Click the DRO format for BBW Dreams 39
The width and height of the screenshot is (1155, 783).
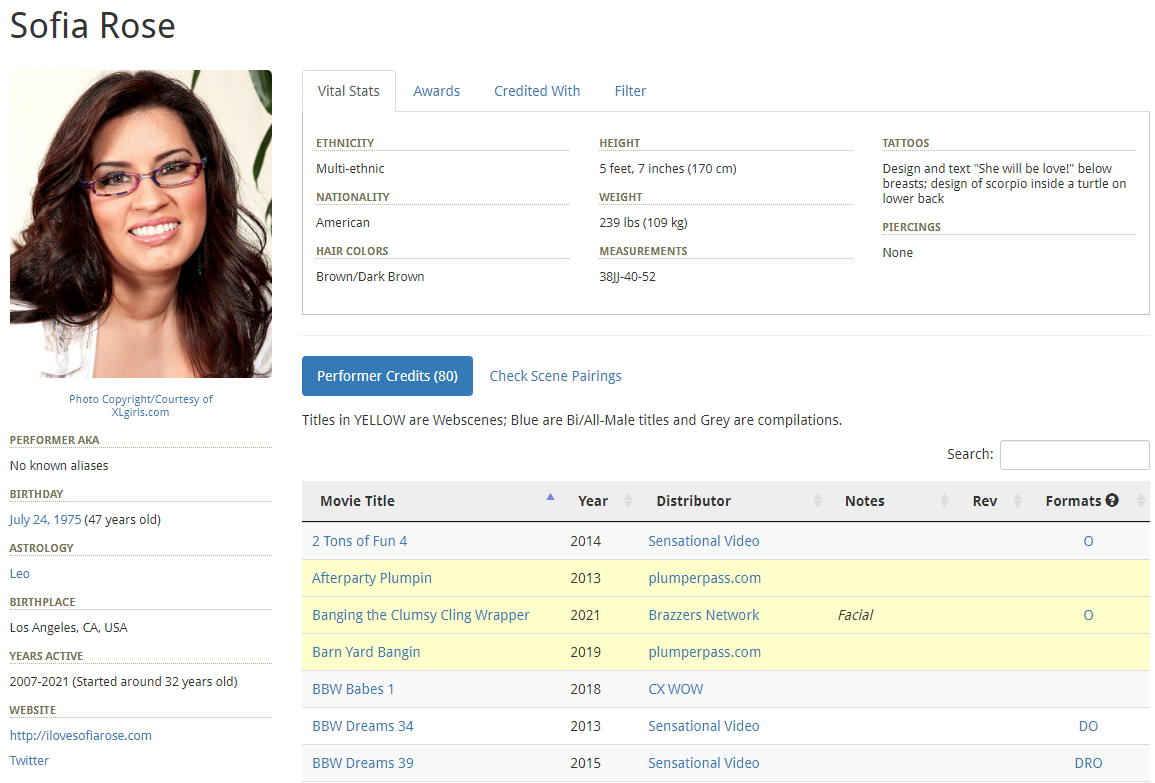[x=1088, y=762]
